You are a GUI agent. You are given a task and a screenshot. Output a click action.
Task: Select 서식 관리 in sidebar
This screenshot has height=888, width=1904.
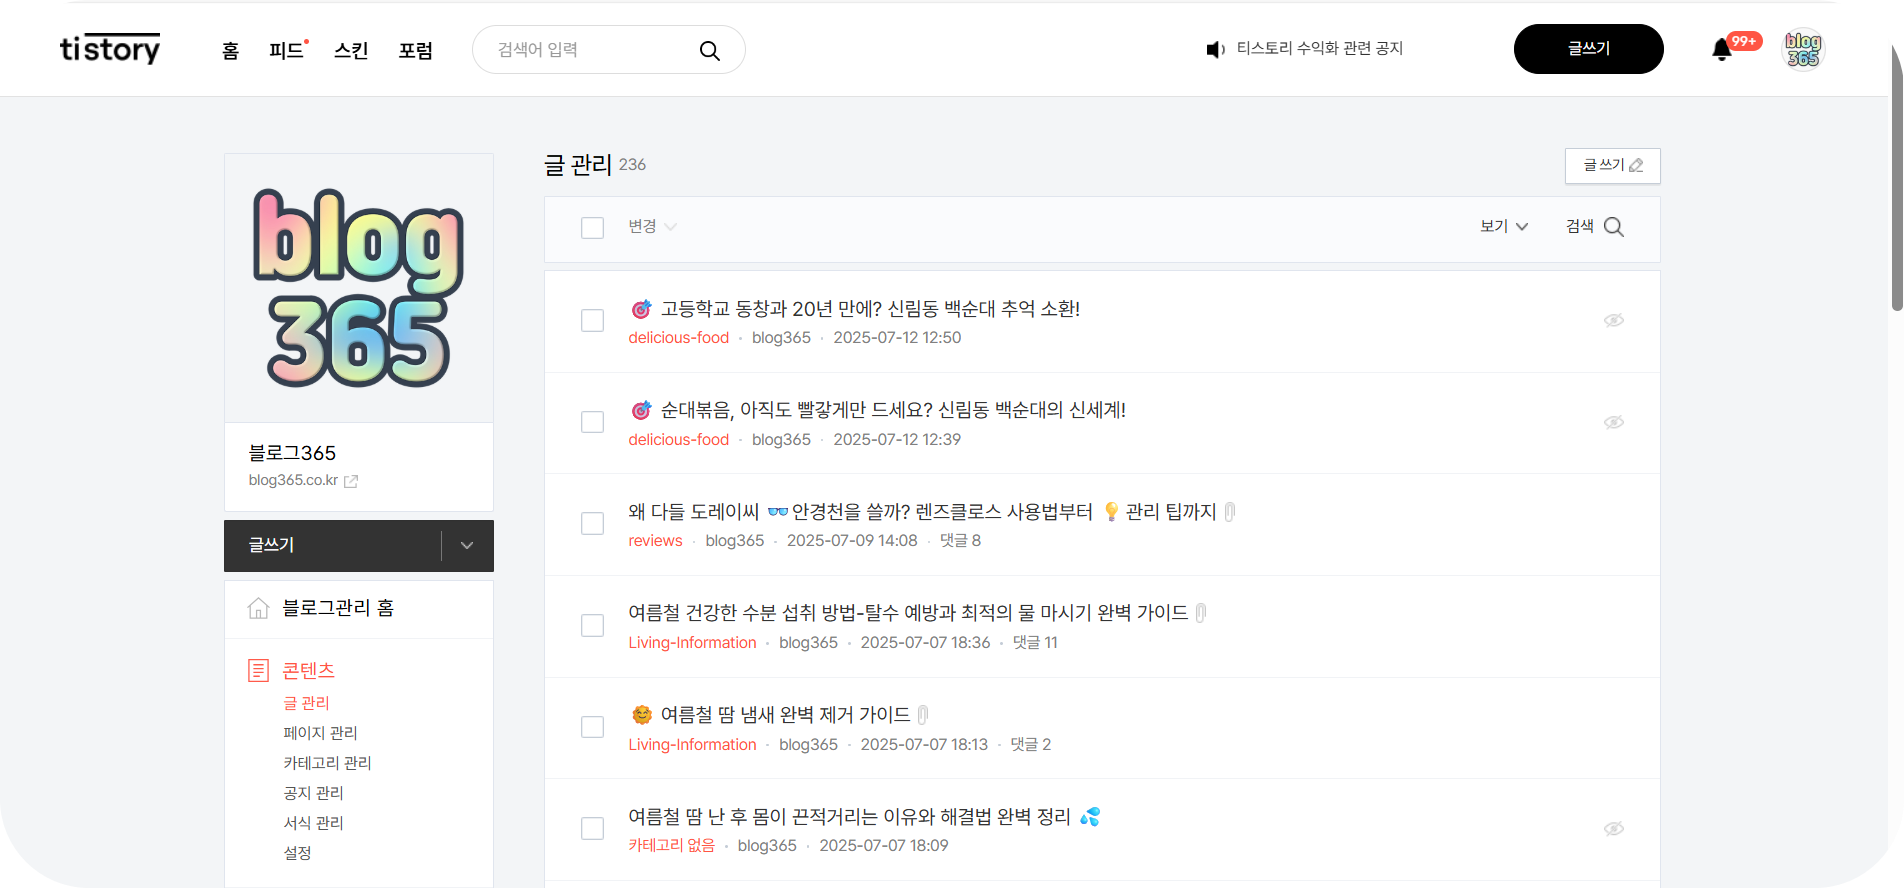313,823
